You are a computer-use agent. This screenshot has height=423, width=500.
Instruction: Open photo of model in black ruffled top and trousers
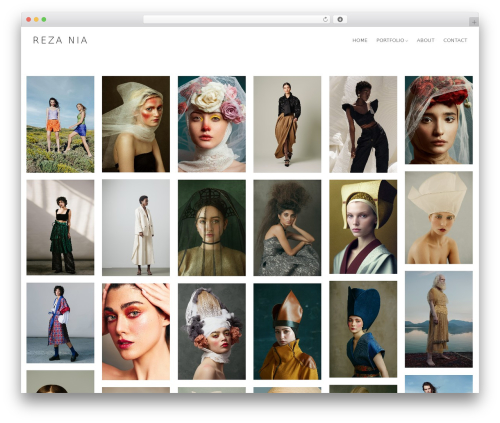(363, 124)
